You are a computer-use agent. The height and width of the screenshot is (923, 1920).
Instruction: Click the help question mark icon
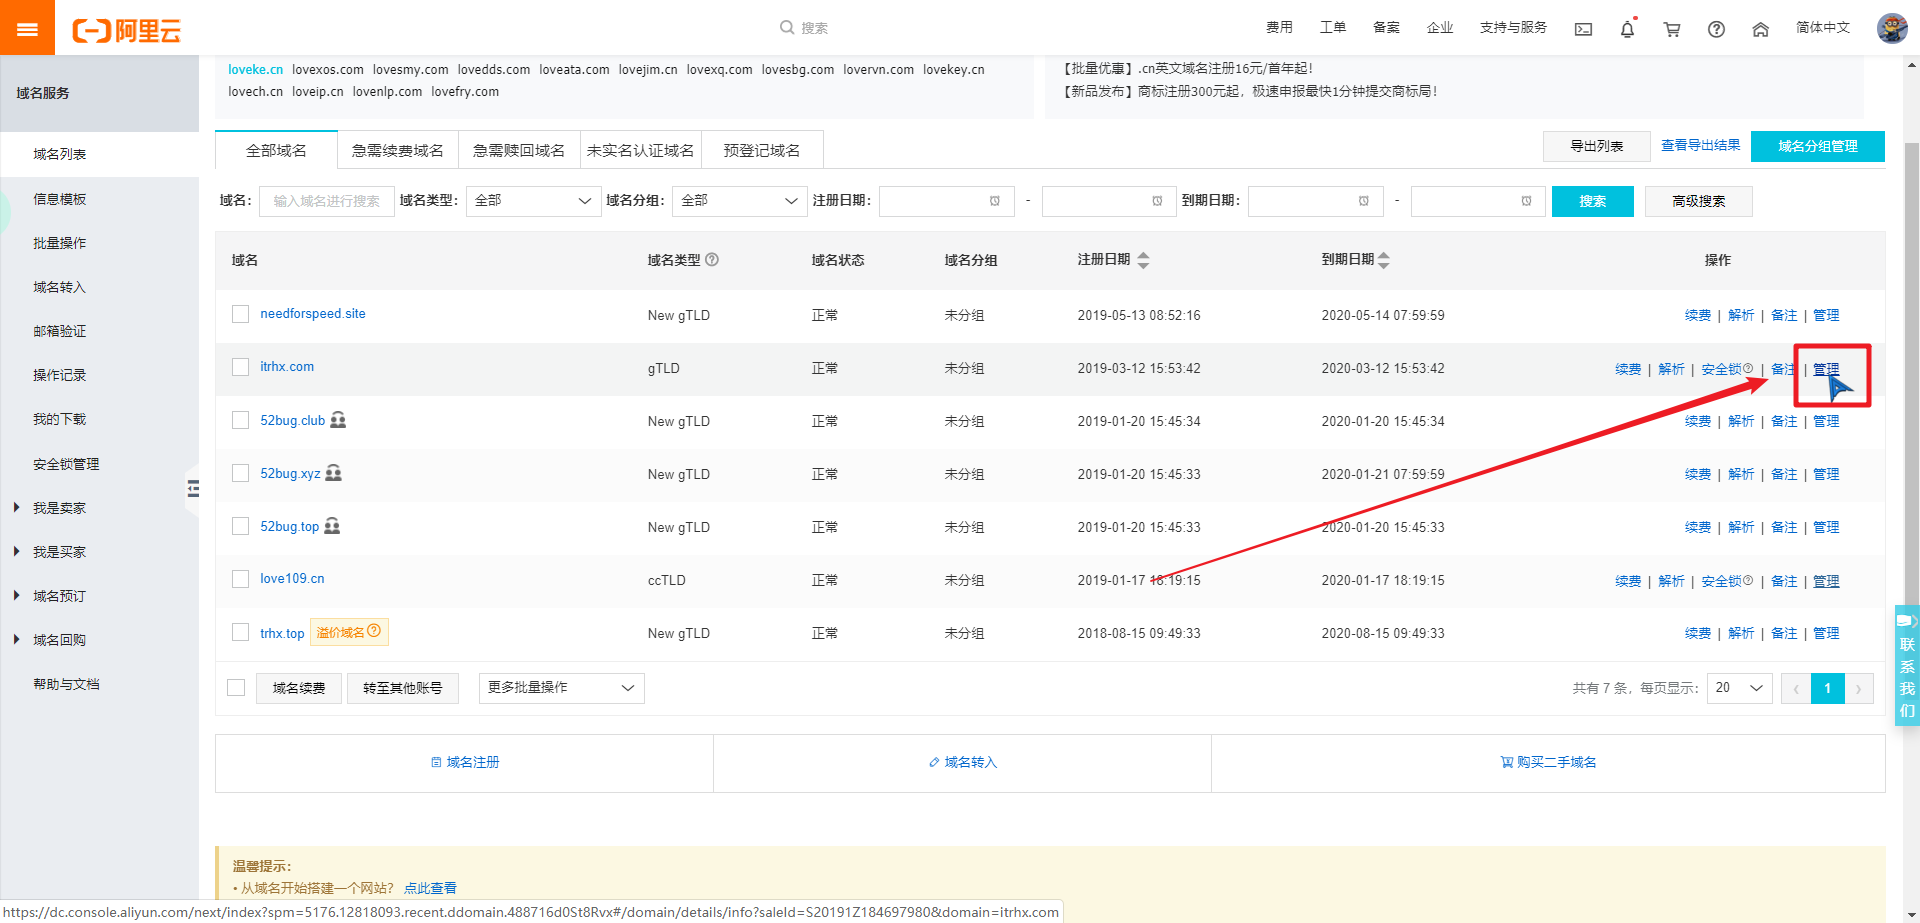[1716, 29]
